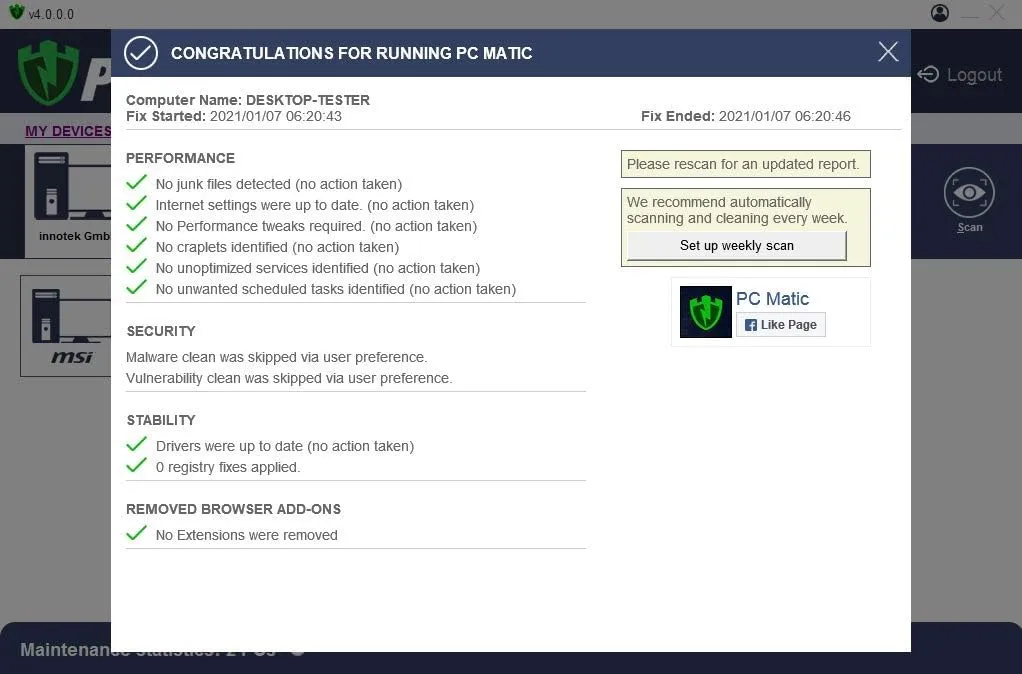This screenshot has width=1022, height=674.
Task: Click 'Please rescan for an updated report.' notice
Action: (x=746, y=164)
